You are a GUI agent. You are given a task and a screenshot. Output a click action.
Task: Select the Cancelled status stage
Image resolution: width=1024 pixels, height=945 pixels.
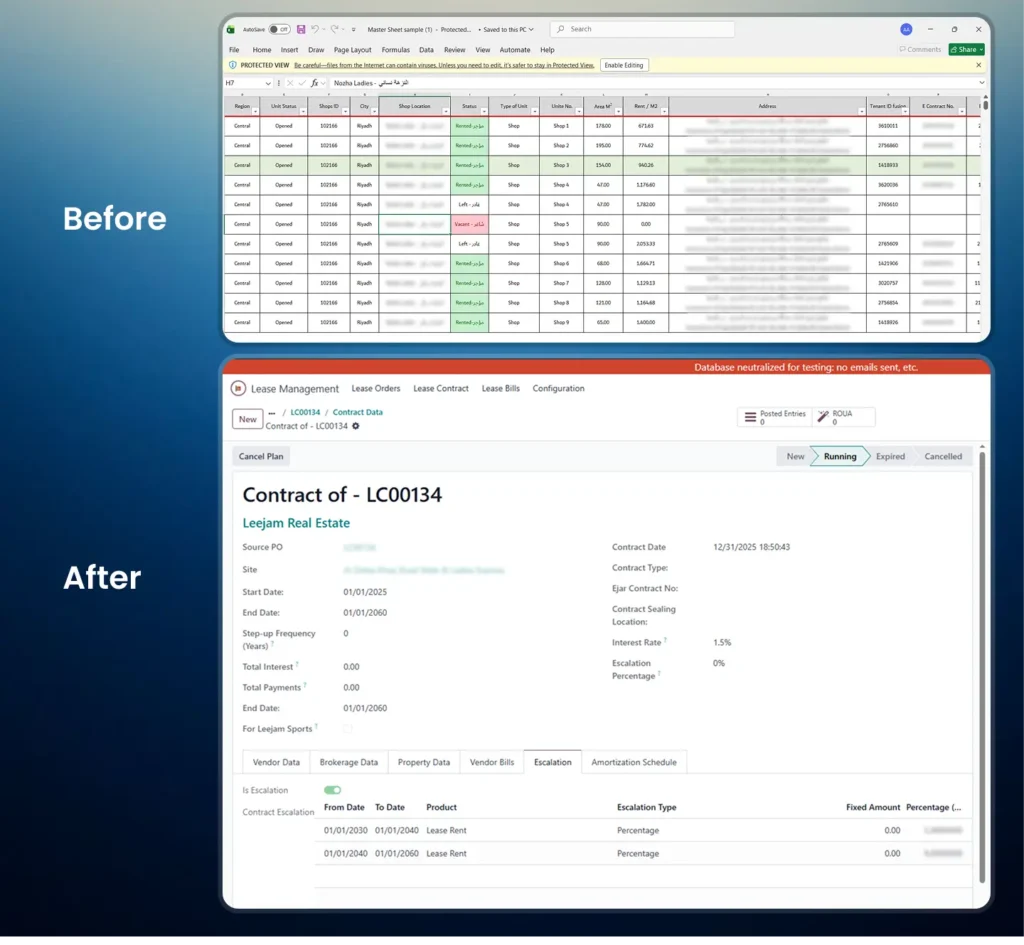click(942, 456)
